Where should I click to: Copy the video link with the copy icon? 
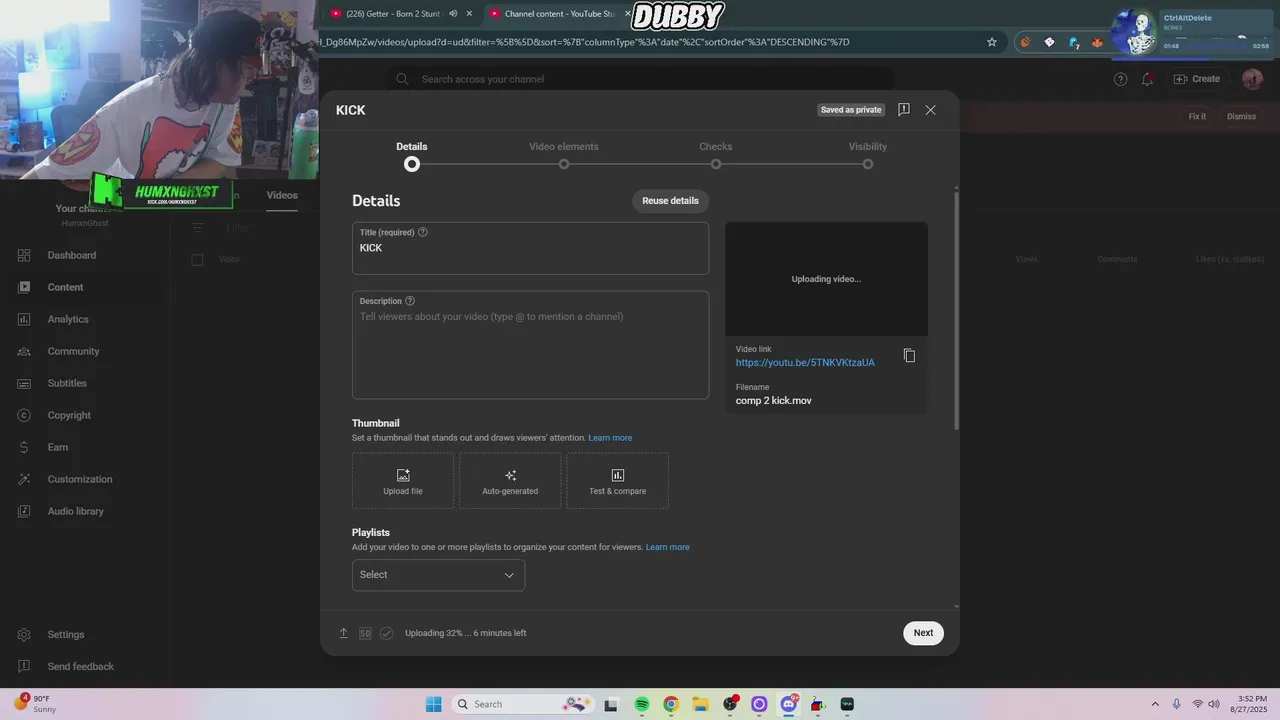909,356
